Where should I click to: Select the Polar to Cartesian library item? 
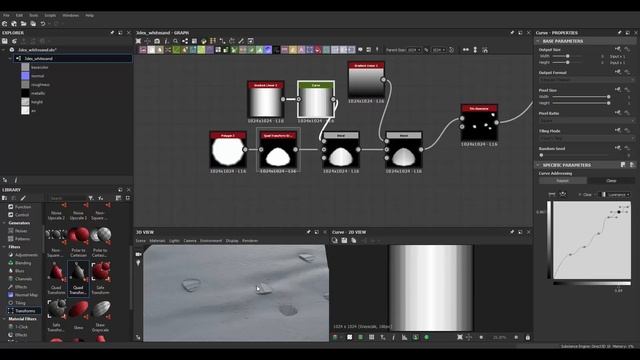click(78, 242)
